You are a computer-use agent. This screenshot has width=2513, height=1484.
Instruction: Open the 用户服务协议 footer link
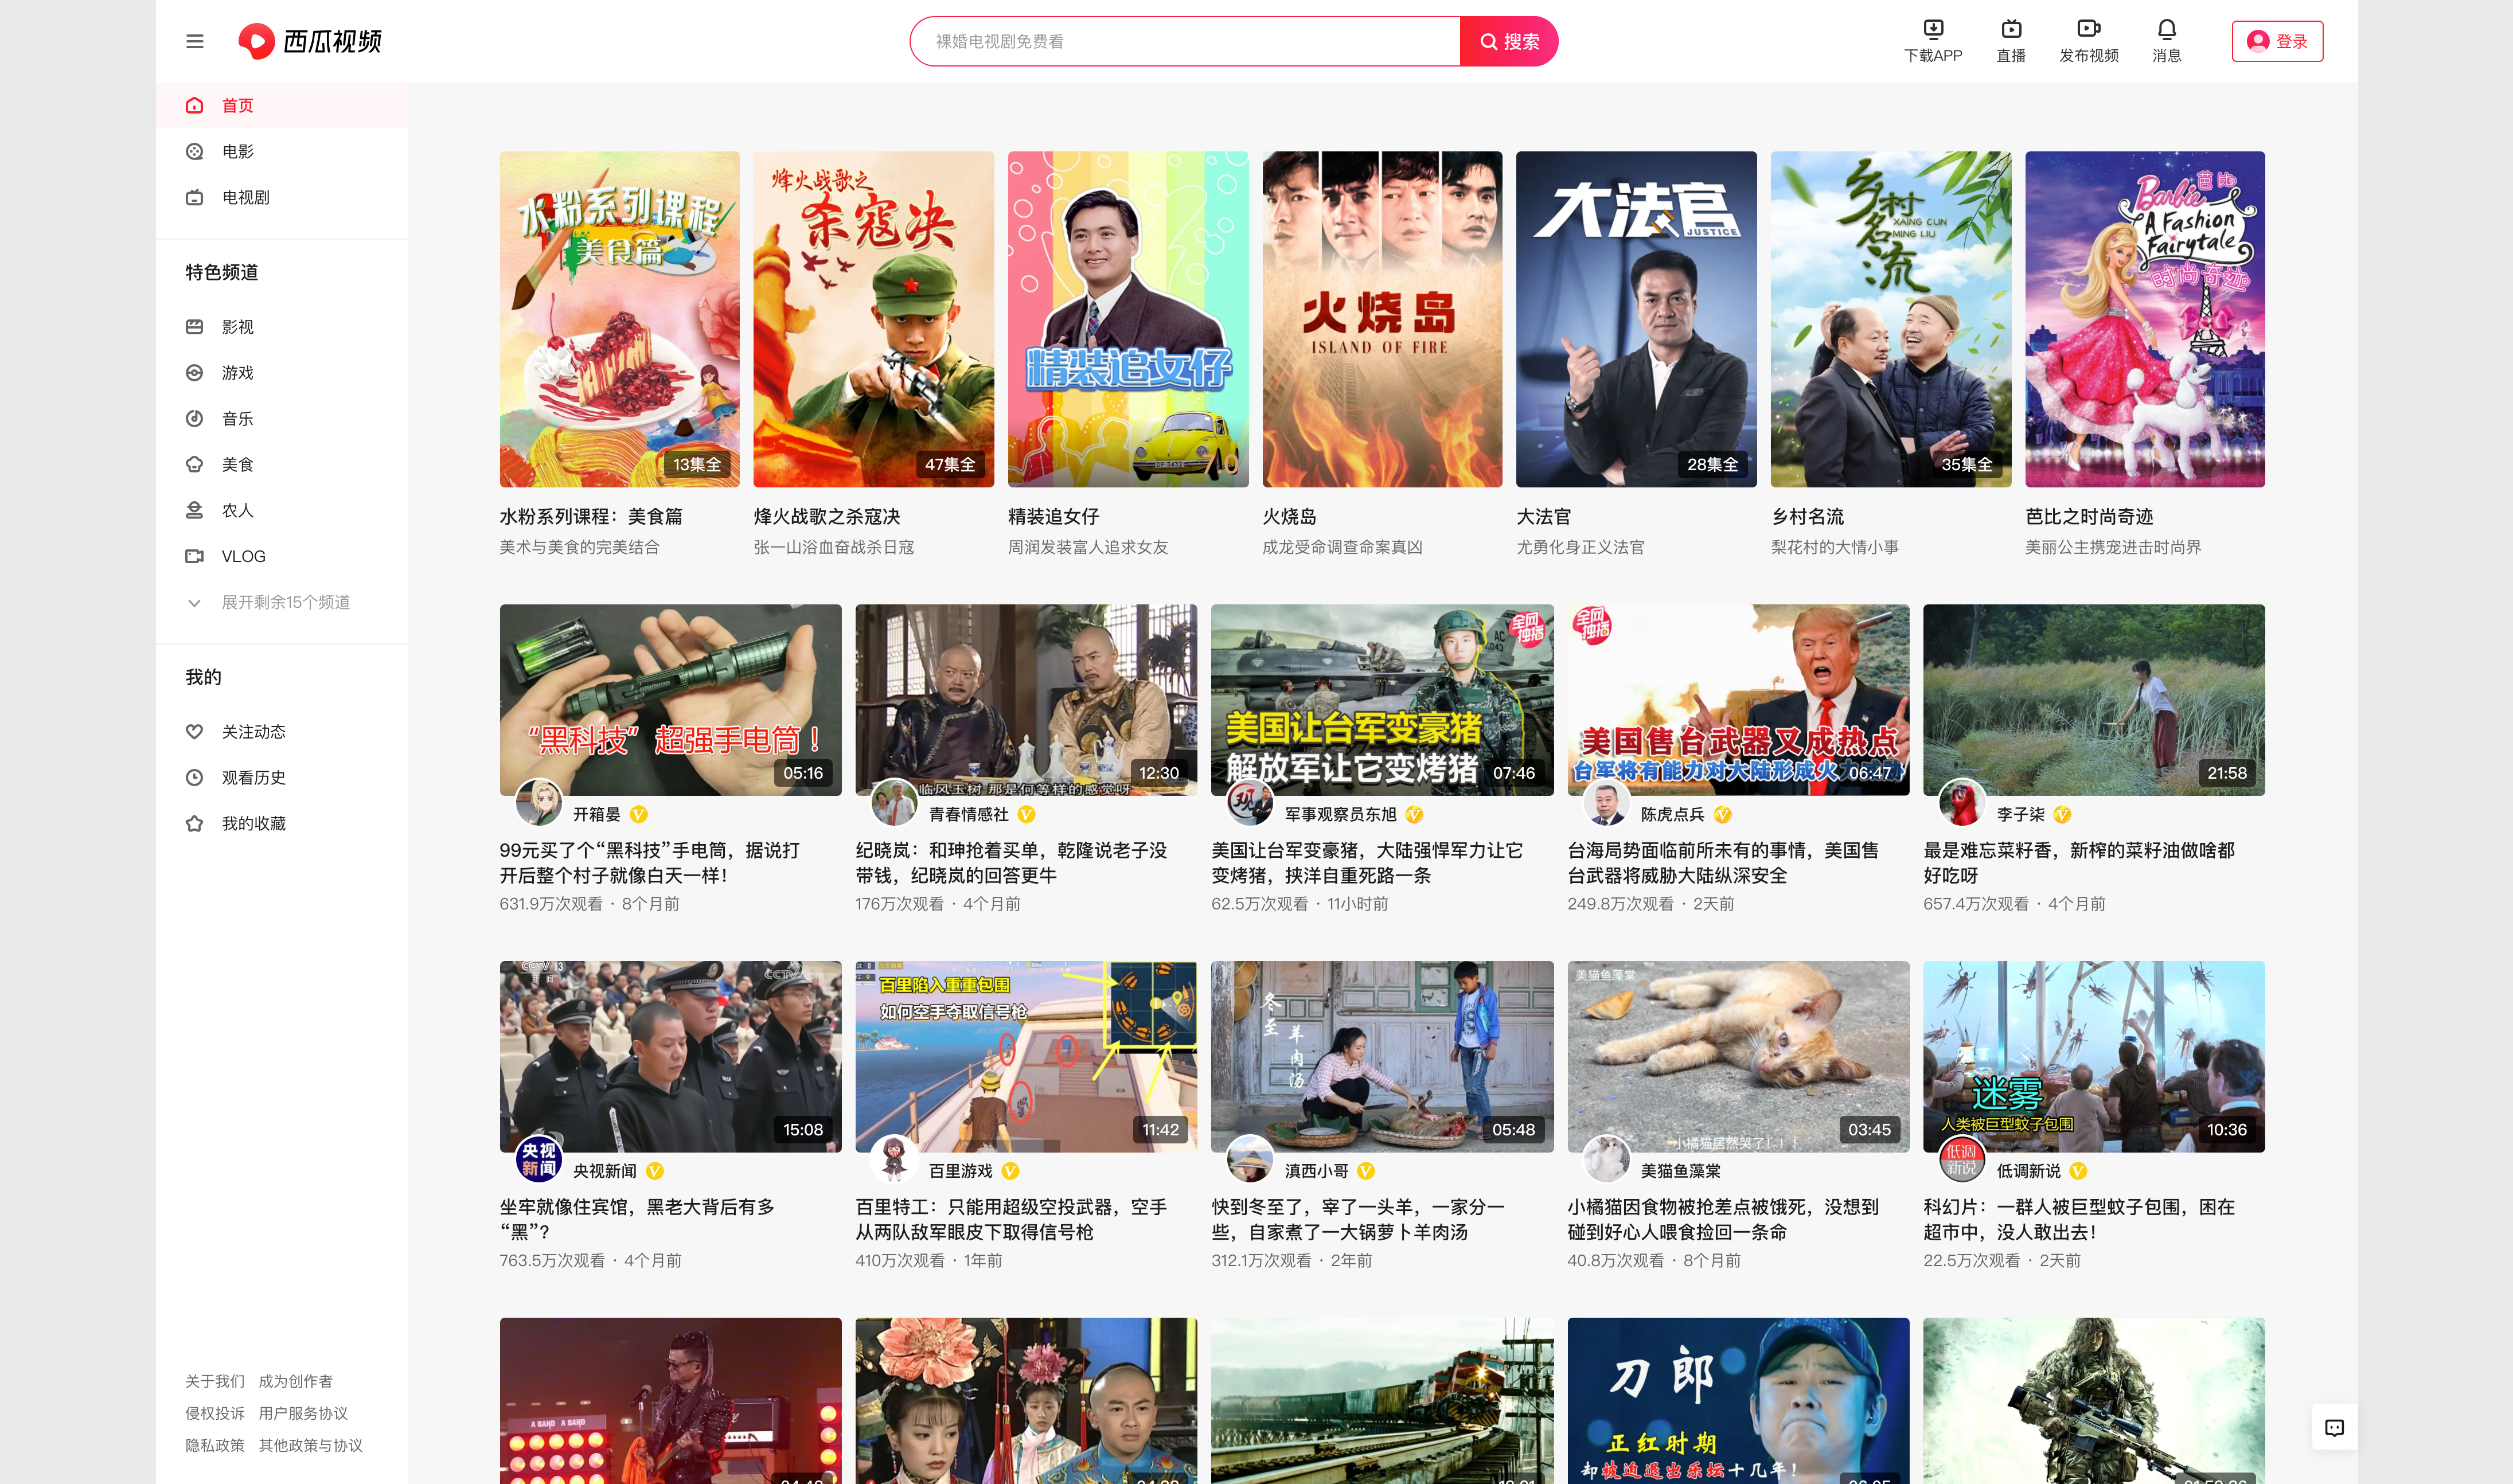[303, 1413]
